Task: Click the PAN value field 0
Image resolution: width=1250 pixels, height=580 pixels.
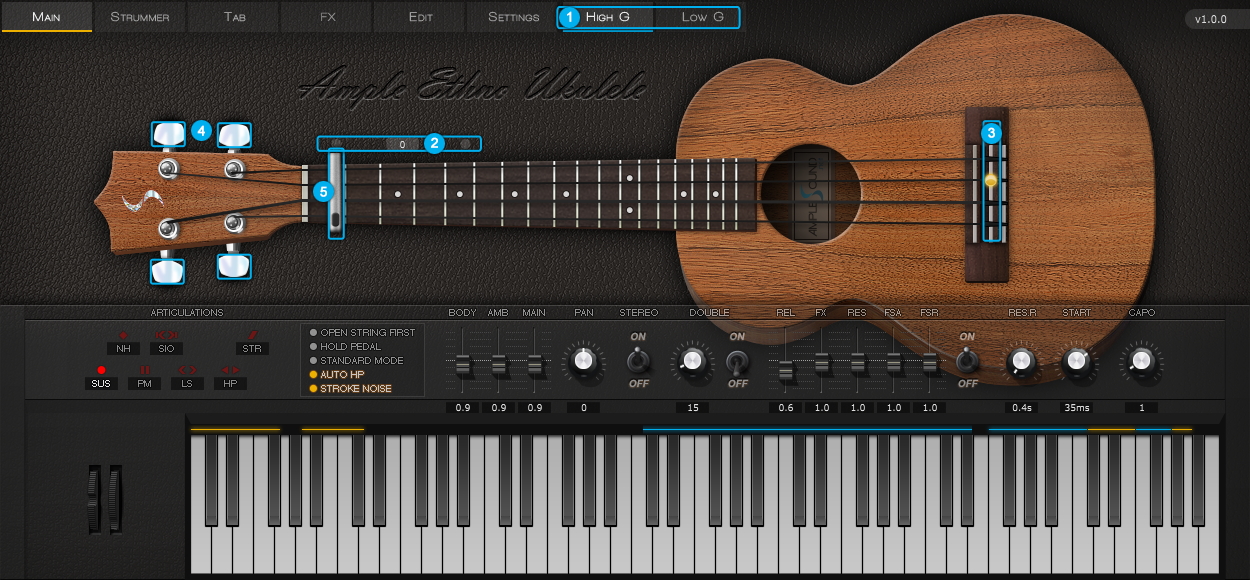Action: click(583, 408)
